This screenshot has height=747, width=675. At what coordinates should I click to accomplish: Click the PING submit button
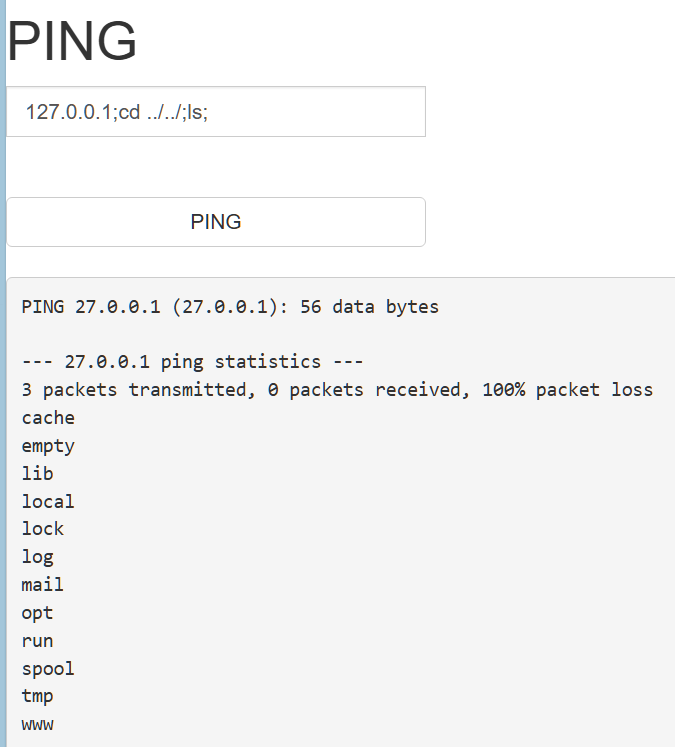point(216,222)
